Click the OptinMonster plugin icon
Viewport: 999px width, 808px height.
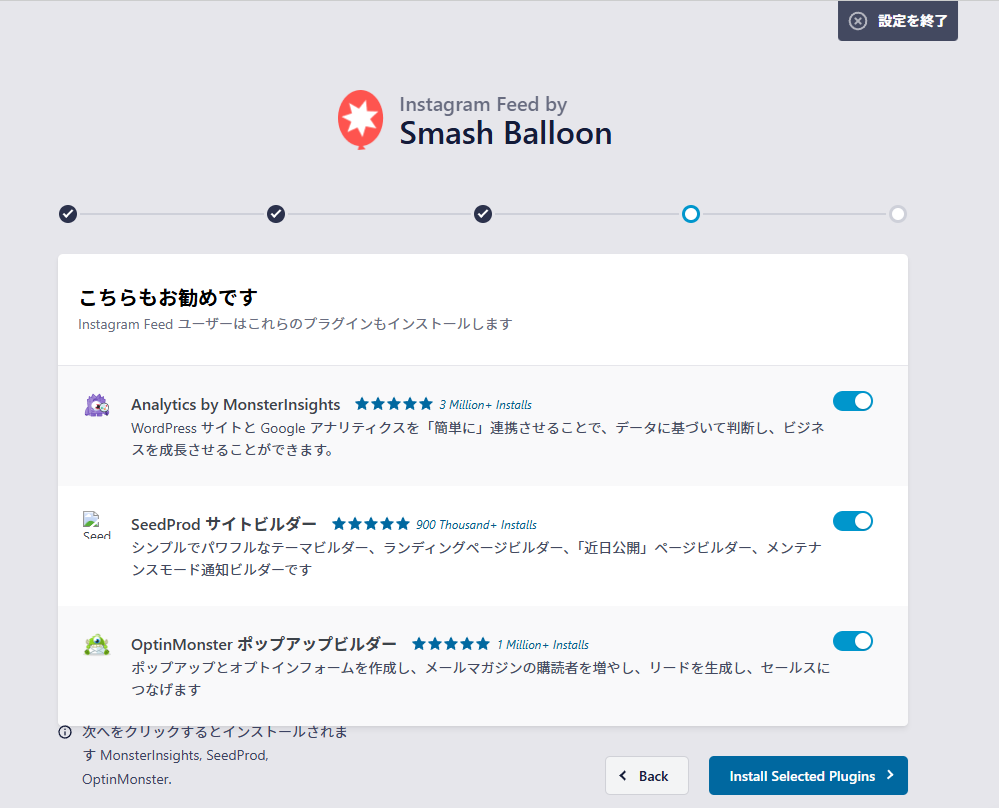[x=97, y=645]
